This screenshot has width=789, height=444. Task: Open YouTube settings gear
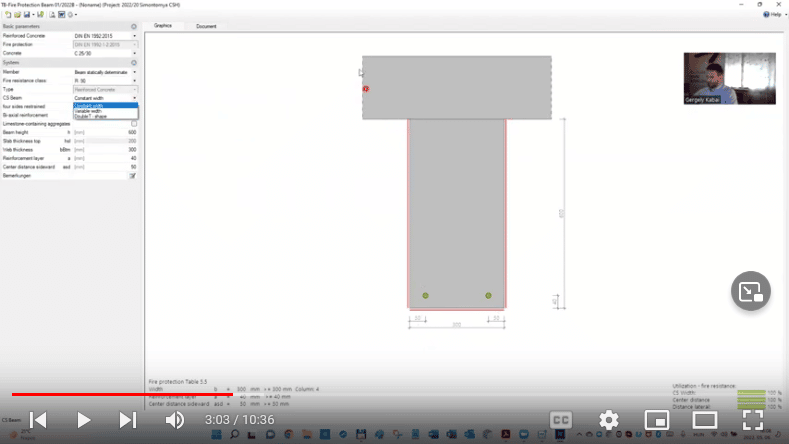point(608,420)
